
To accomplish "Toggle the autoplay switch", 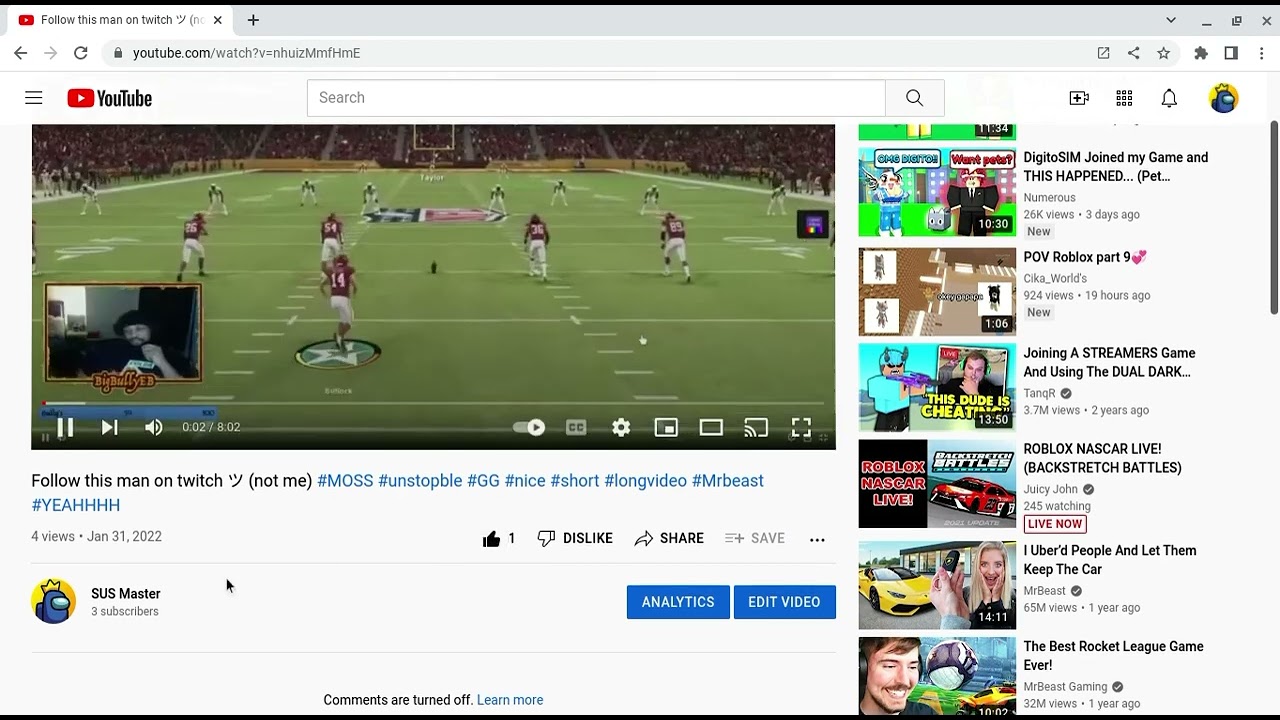I will pos(529,428).
